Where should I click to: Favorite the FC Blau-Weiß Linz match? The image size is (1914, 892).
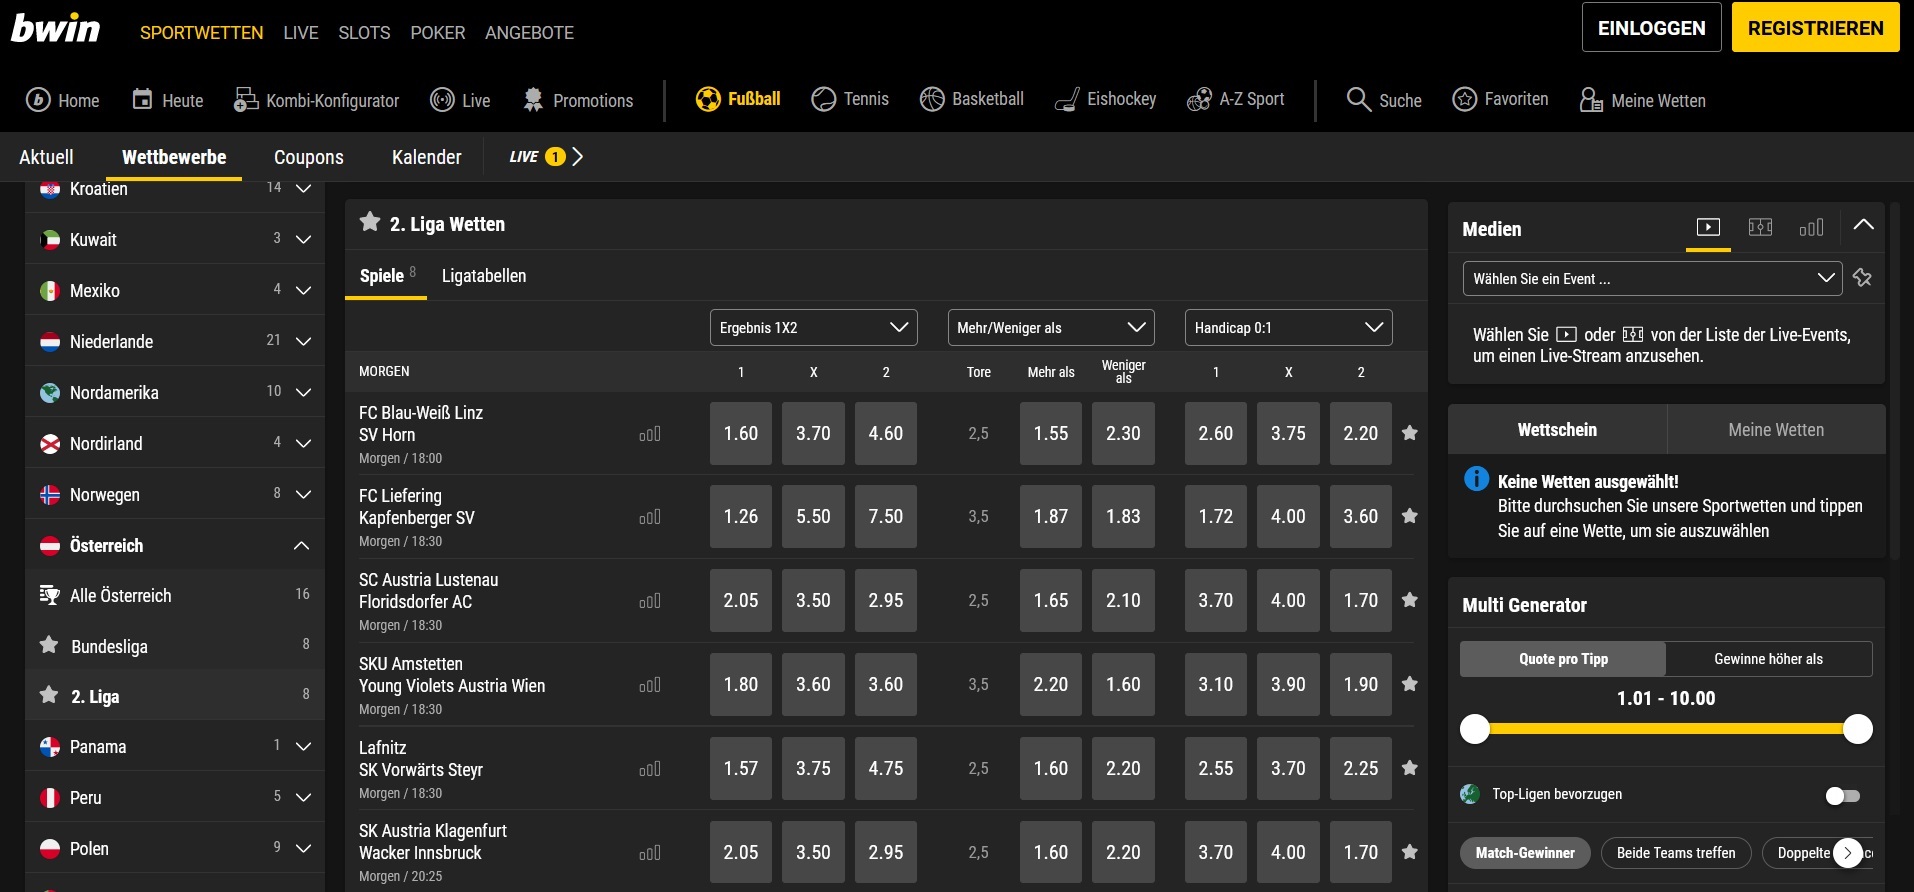[1410, 433]
